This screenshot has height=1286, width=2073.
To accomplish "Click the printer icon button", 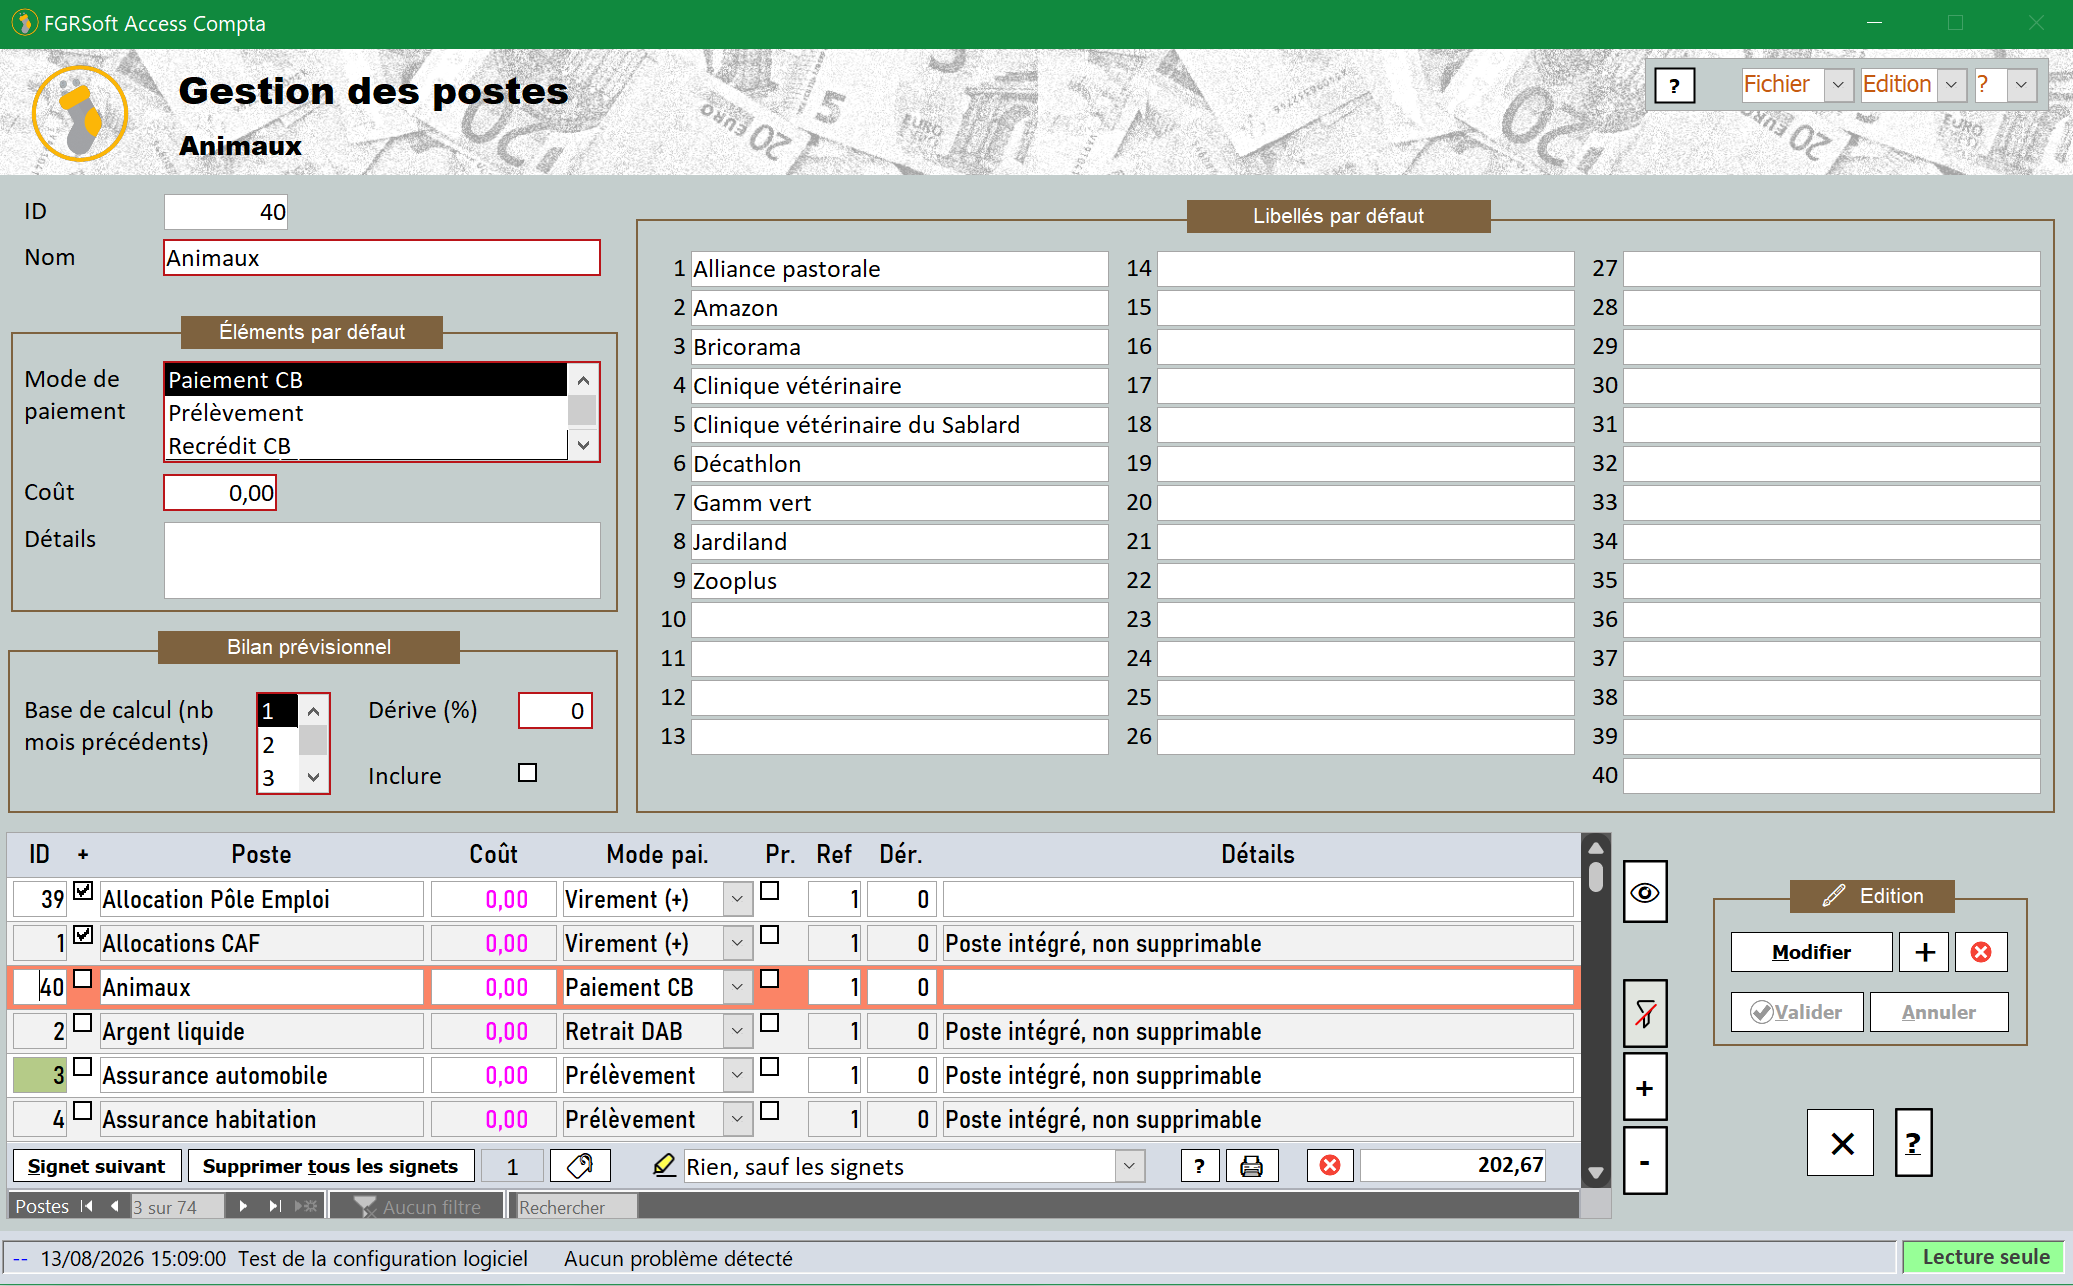I will click(1251, 1166).
